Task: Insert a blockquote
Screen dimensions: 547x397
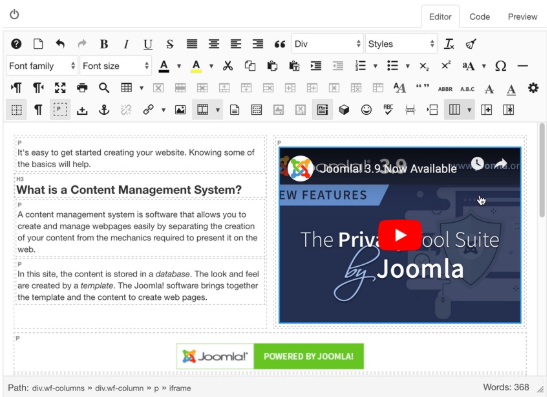Action: click(280, 44)
